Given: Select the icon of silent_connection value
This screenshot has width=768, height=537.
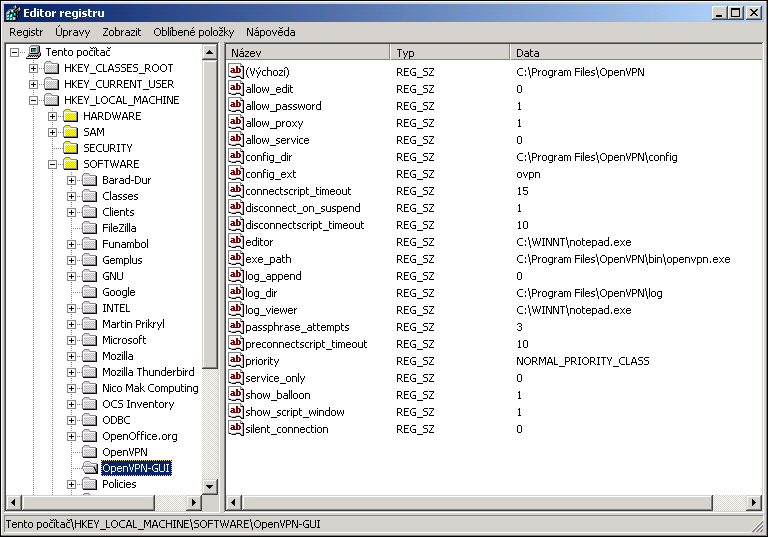Looking at the screenshot, I should pyautogui.click(x=236, y=428).
